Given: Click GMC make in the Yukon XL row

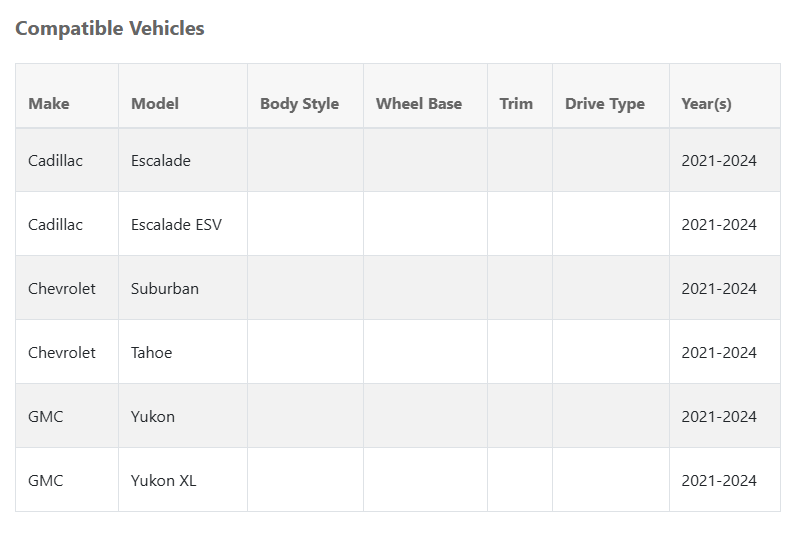Looking at the screenshot, I should (x=46, y=480).
